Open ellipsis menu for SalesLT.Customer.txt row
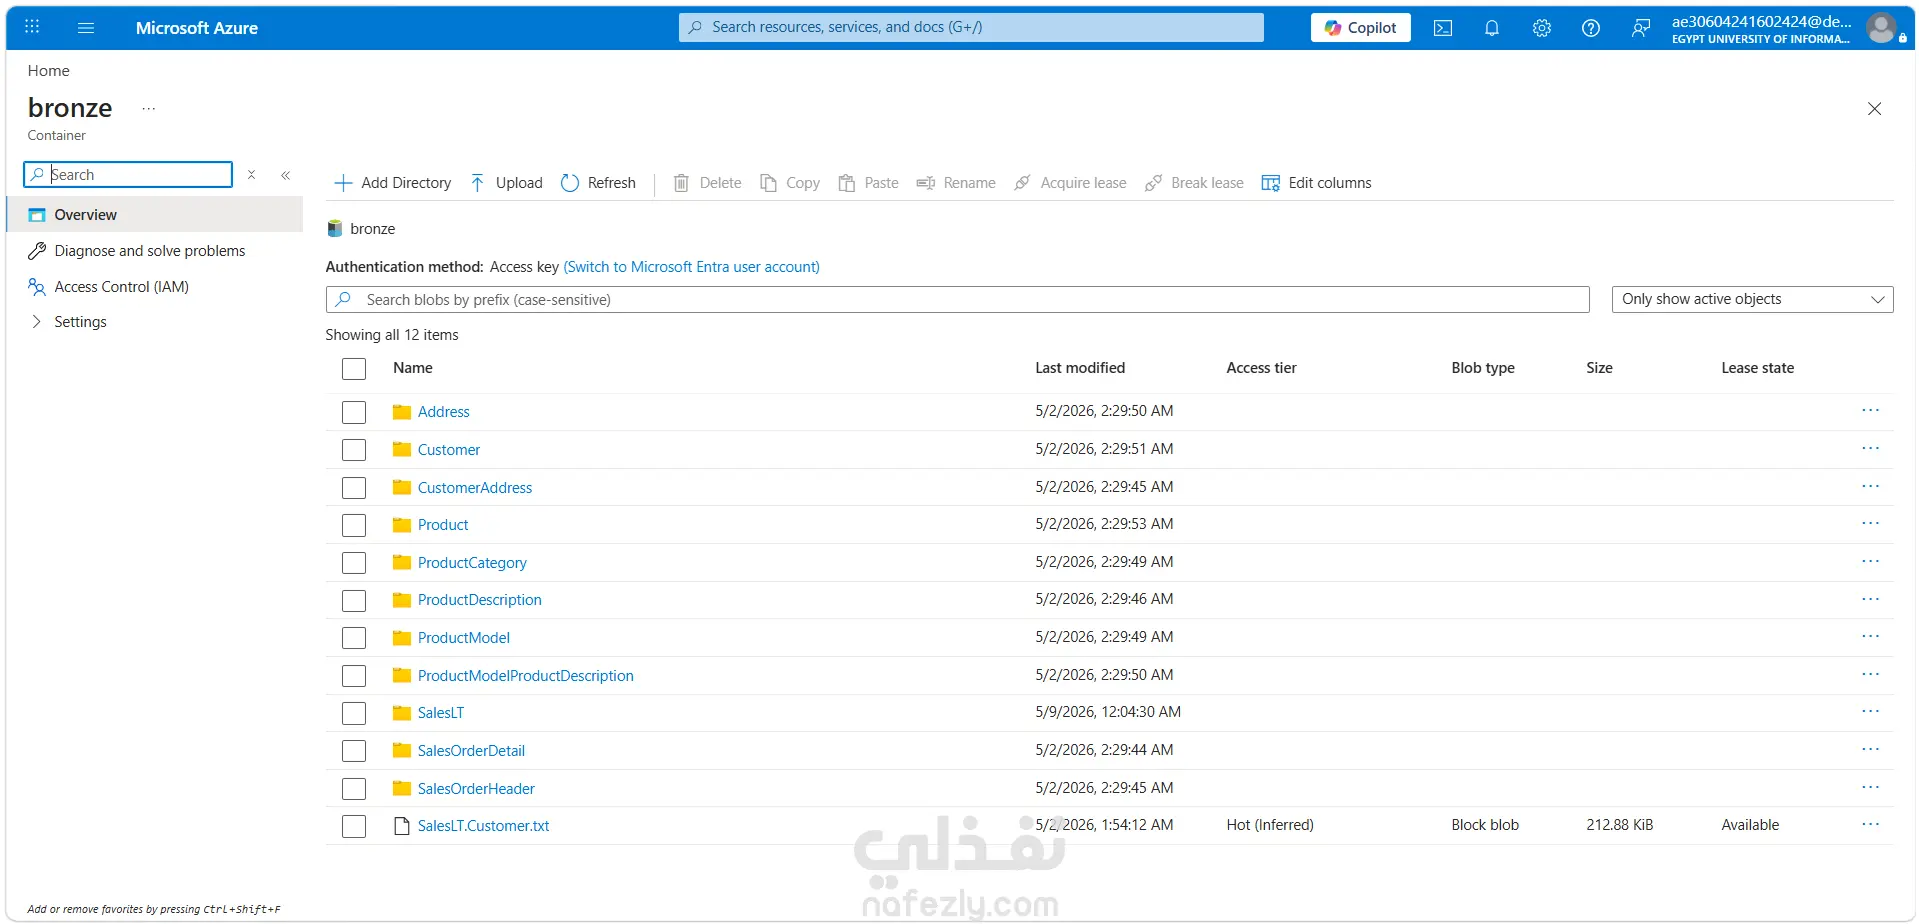Image resolution: width=1919 pixels, height=924 pixels. point(1870,825)
